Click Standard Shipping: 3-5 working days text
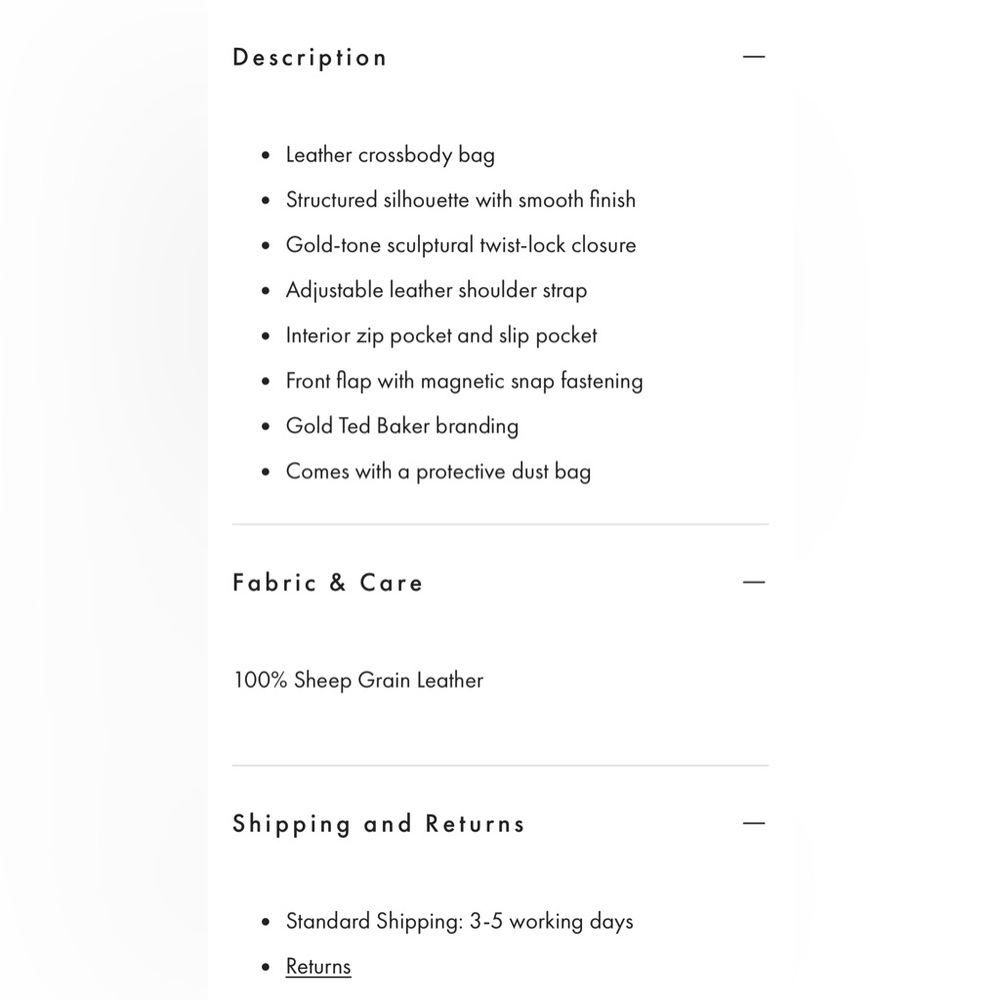The height and width of the screenshot is (1000, 1000). click(459, 922)
